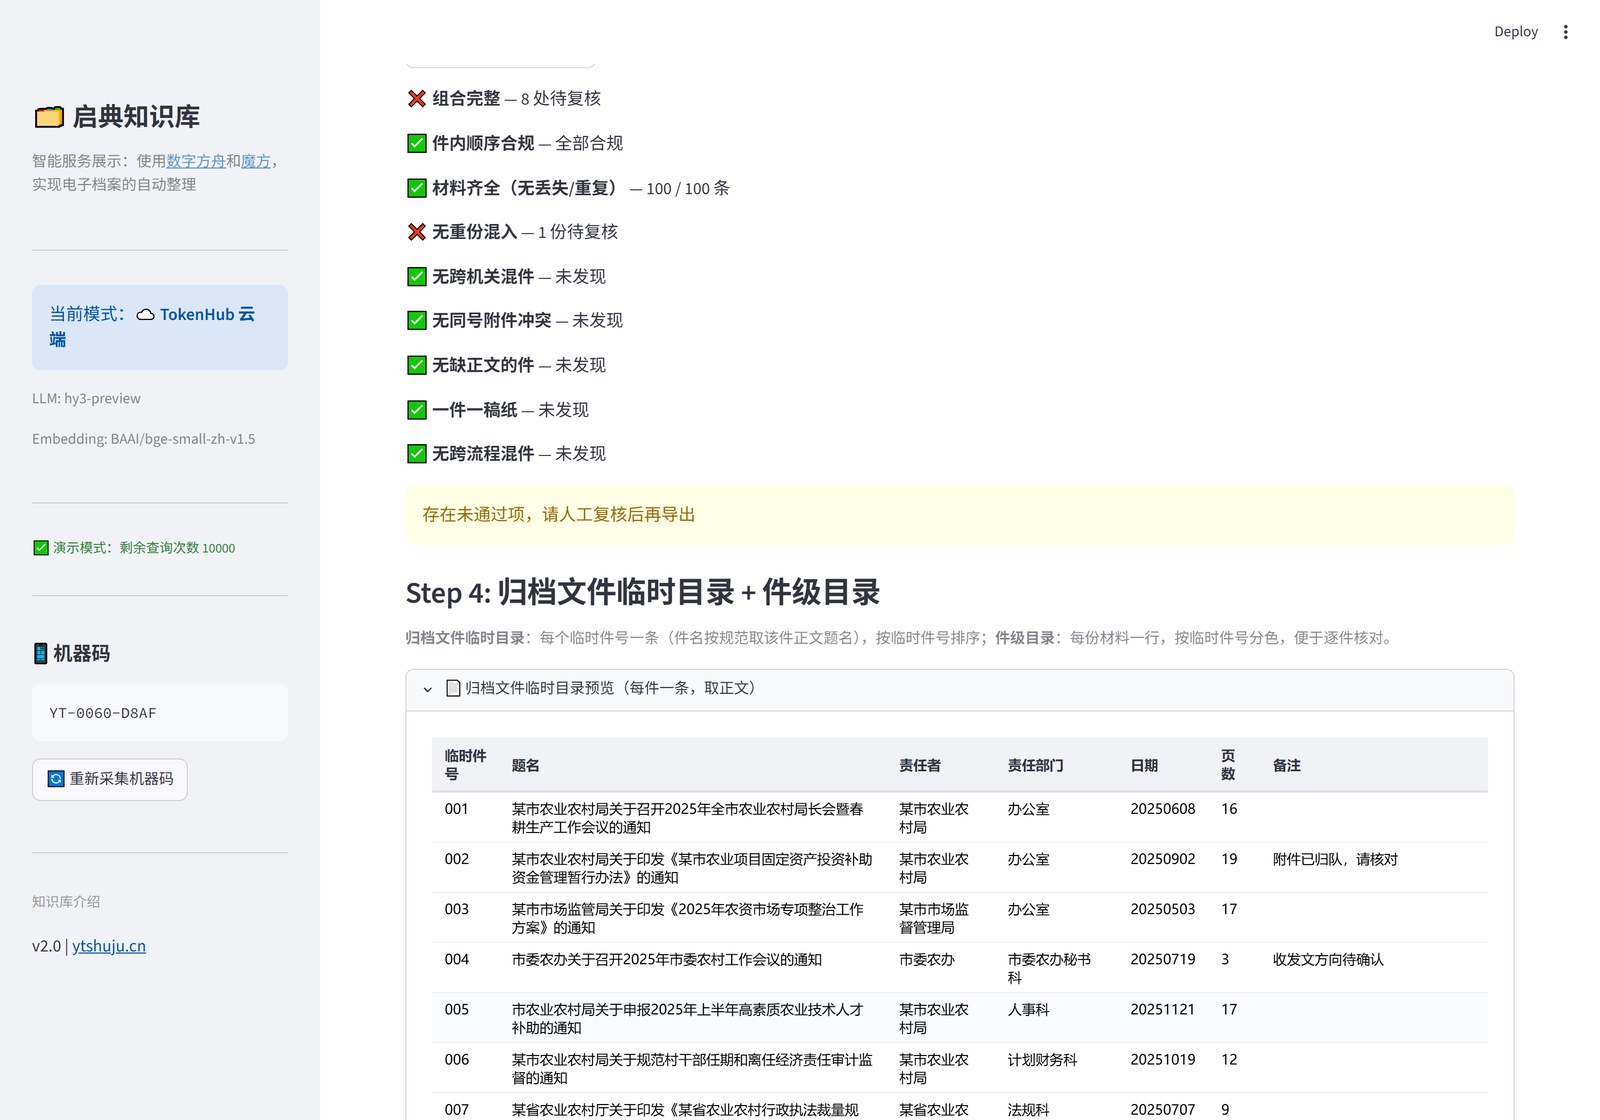Click the remark 收发文方向待确认
Image resolution: width=1600 pixels, height=1120 pixels.
1328,959
